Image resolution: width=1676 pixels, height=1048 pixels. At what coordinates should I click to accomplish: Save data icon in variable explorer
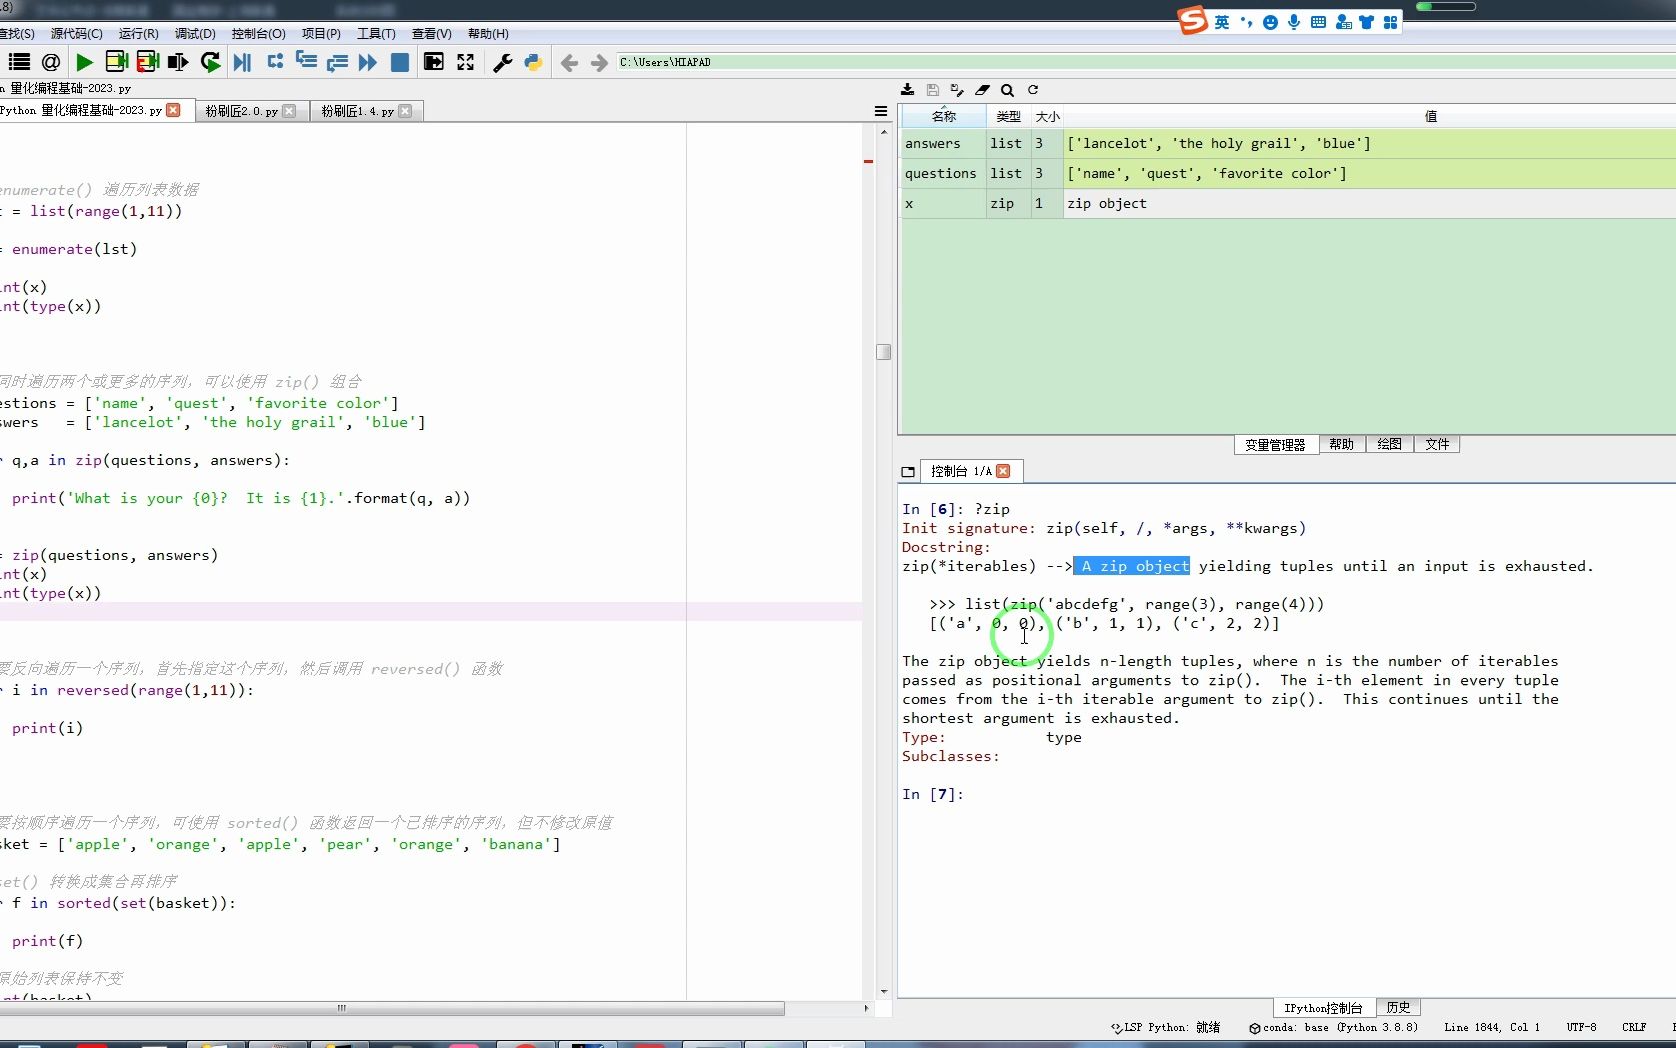click(x=932, y=90)
